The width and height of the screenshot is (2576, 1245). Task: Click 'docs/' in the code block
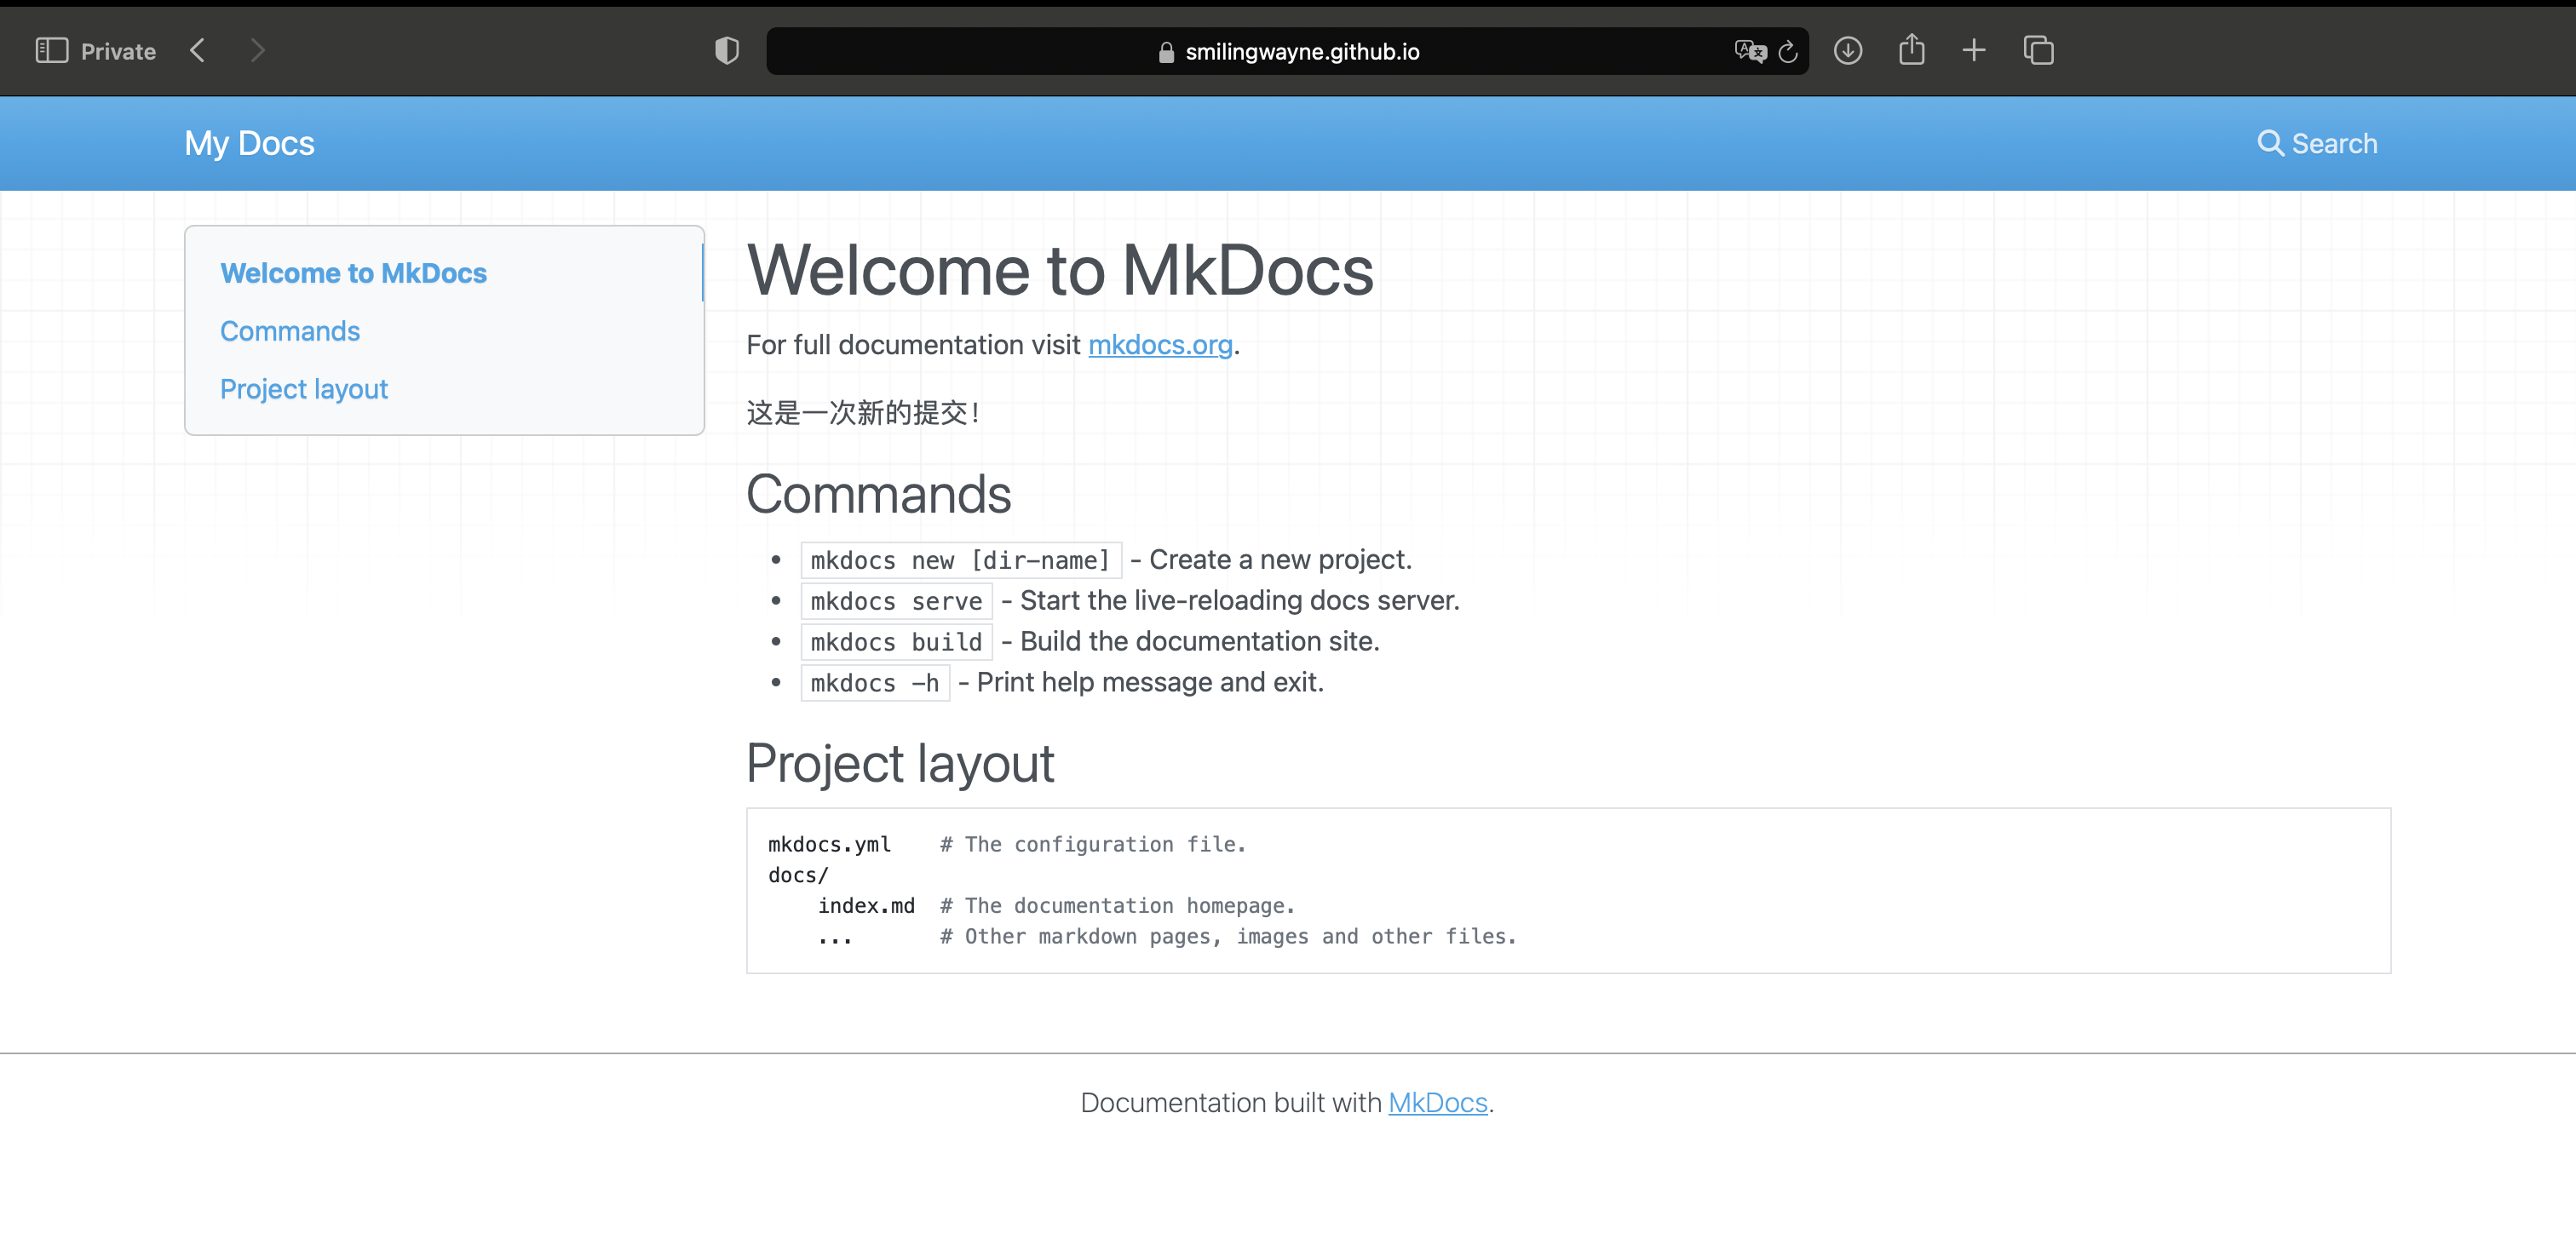pyautogui.click(x=798, y=876)
